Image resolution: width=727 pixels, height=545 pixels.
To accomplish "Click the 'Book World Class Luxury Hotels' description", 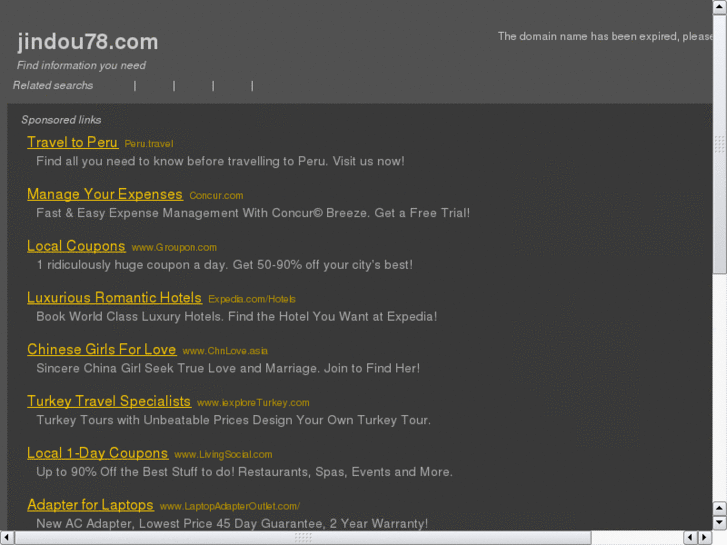I will (x=236, y=317).
